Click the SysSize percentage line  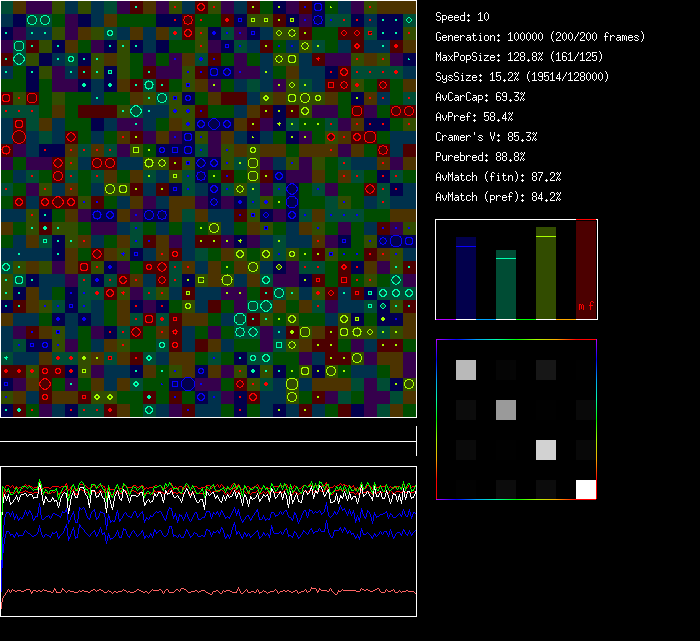coord(522,77)
